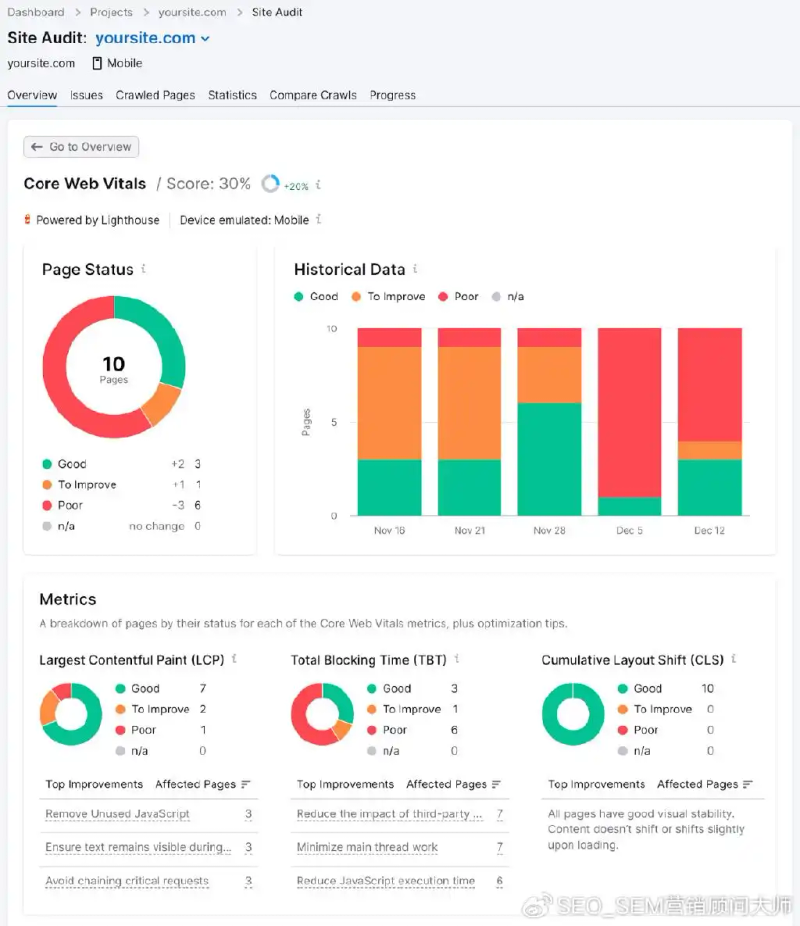Image resolution: width=800 pixels, height=926 pixels.
Task: Open the Remove Unused JavaScript improvement link
Action: point(117,814)
